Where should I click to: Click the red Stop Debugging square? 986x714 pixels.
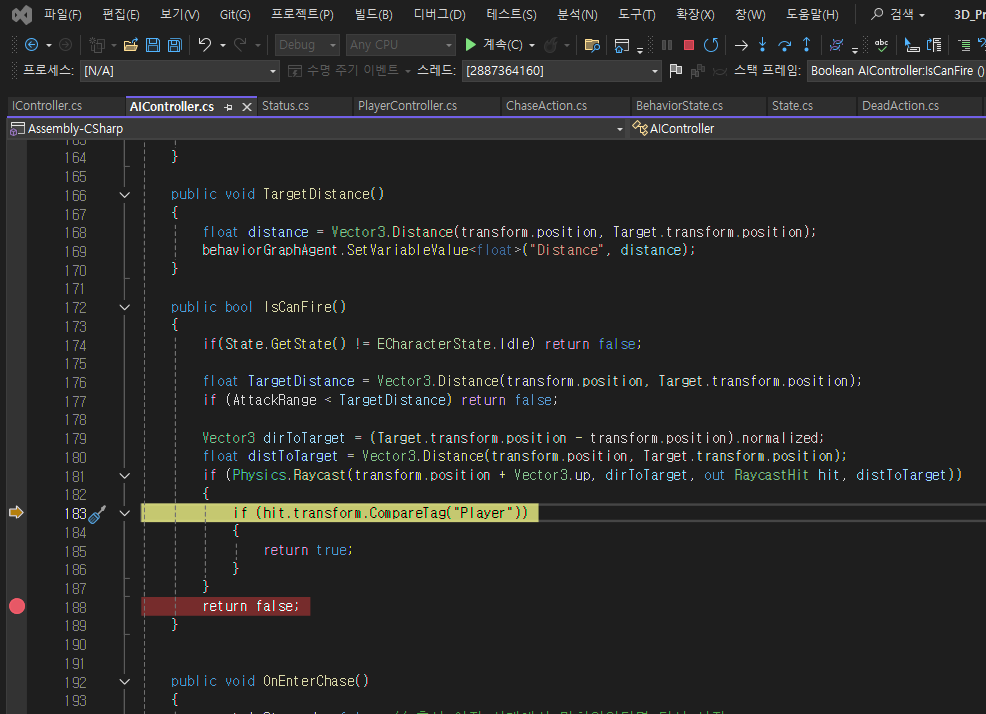689,45
